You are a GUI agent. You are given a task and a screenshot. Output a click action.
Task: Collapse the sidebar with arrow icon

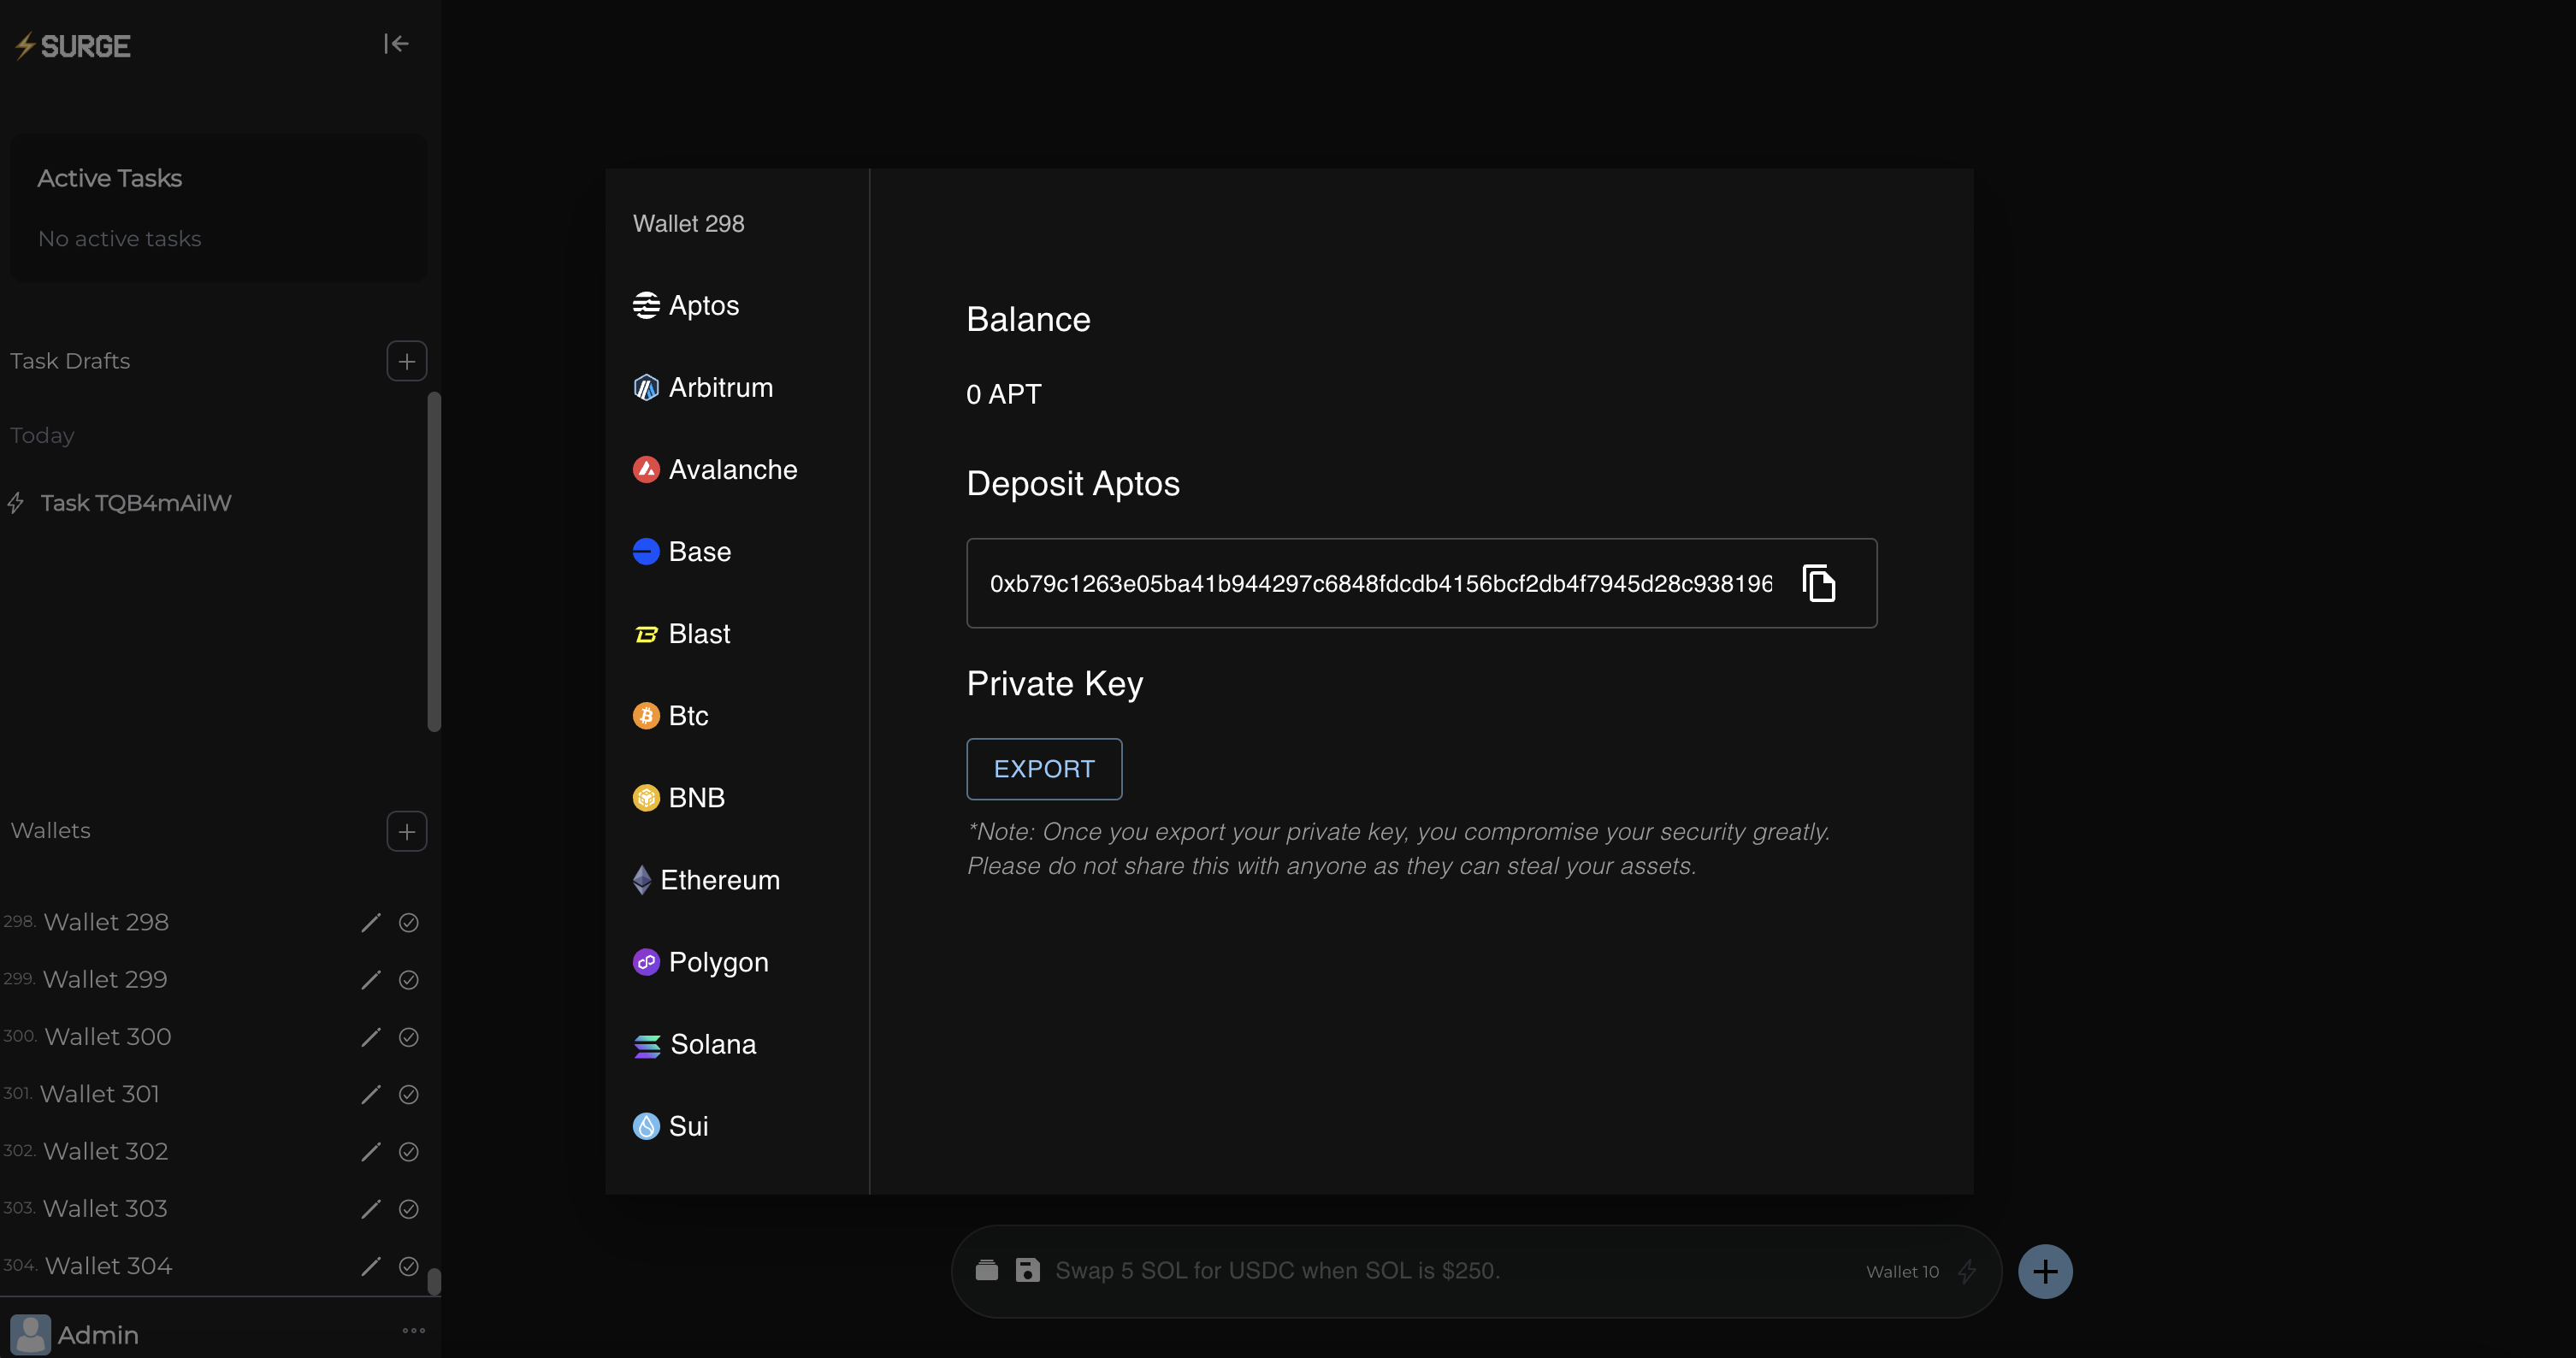tap(396, 44)
